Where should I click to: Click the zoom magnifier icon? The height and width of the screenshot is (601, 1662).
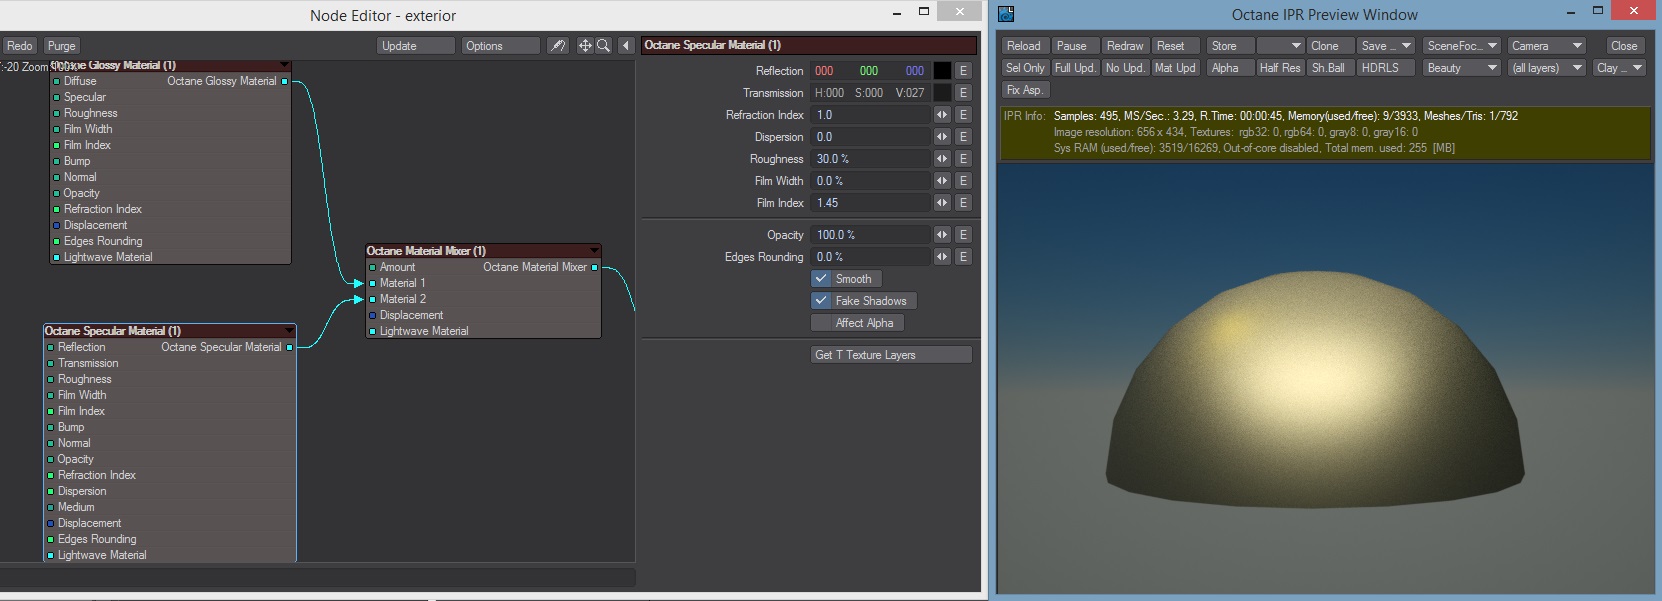click(604, 46)
